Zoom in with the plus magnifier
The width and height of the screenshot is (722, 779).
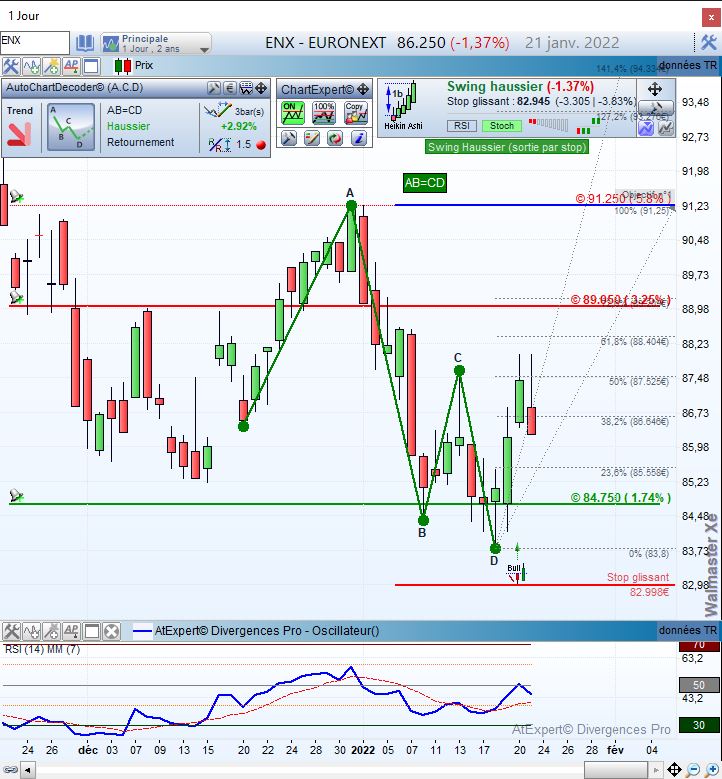712,770
